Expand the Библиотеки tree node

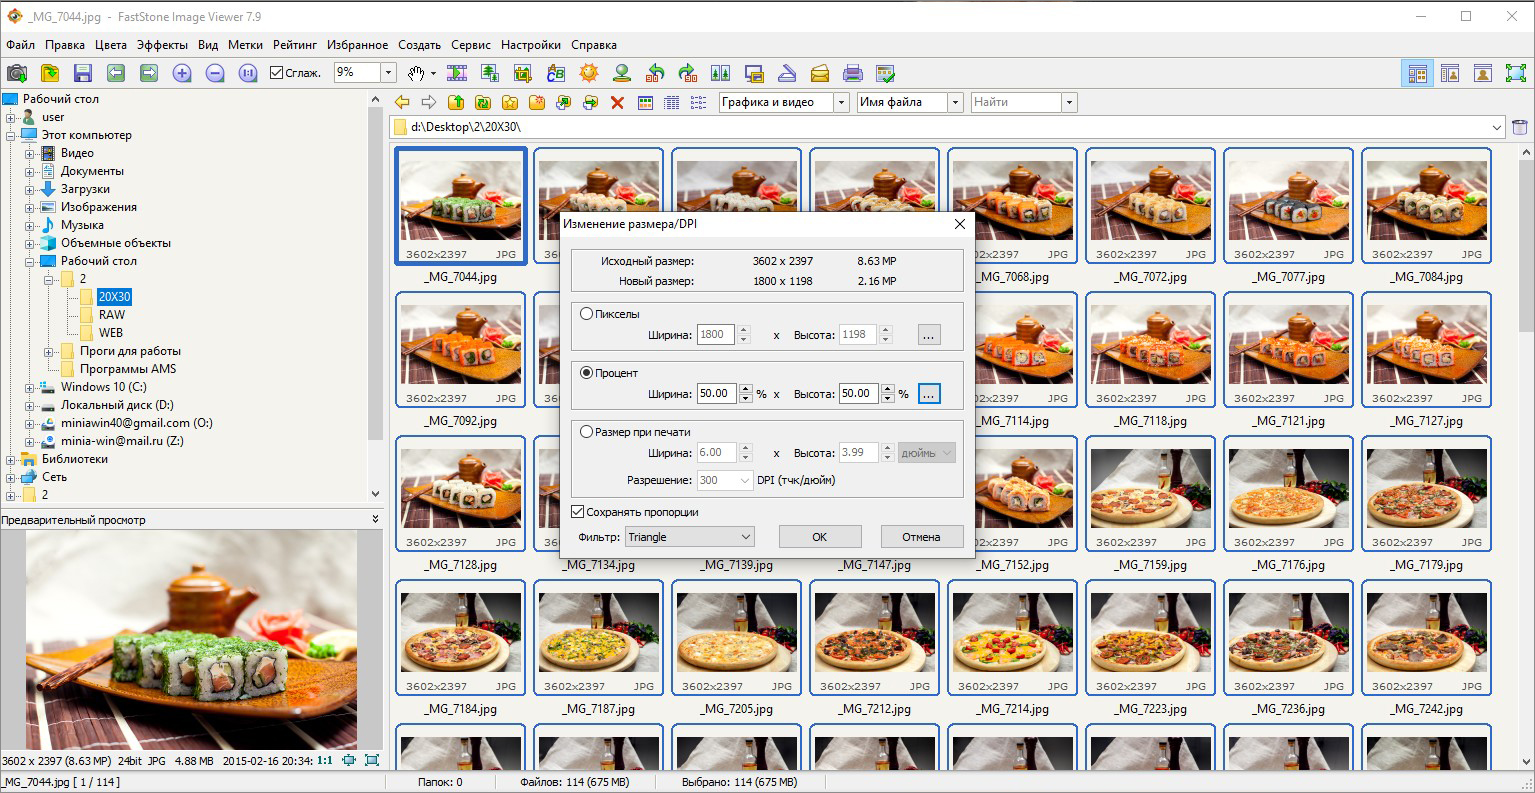pos(11,459)
